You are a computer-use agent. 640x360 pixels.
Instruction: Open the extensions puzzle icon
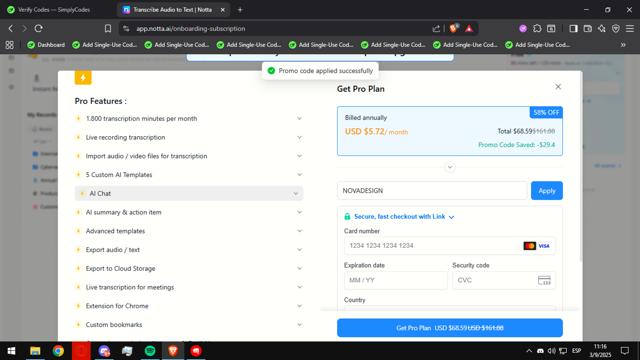pyautogui.click(x=537, y=29)
